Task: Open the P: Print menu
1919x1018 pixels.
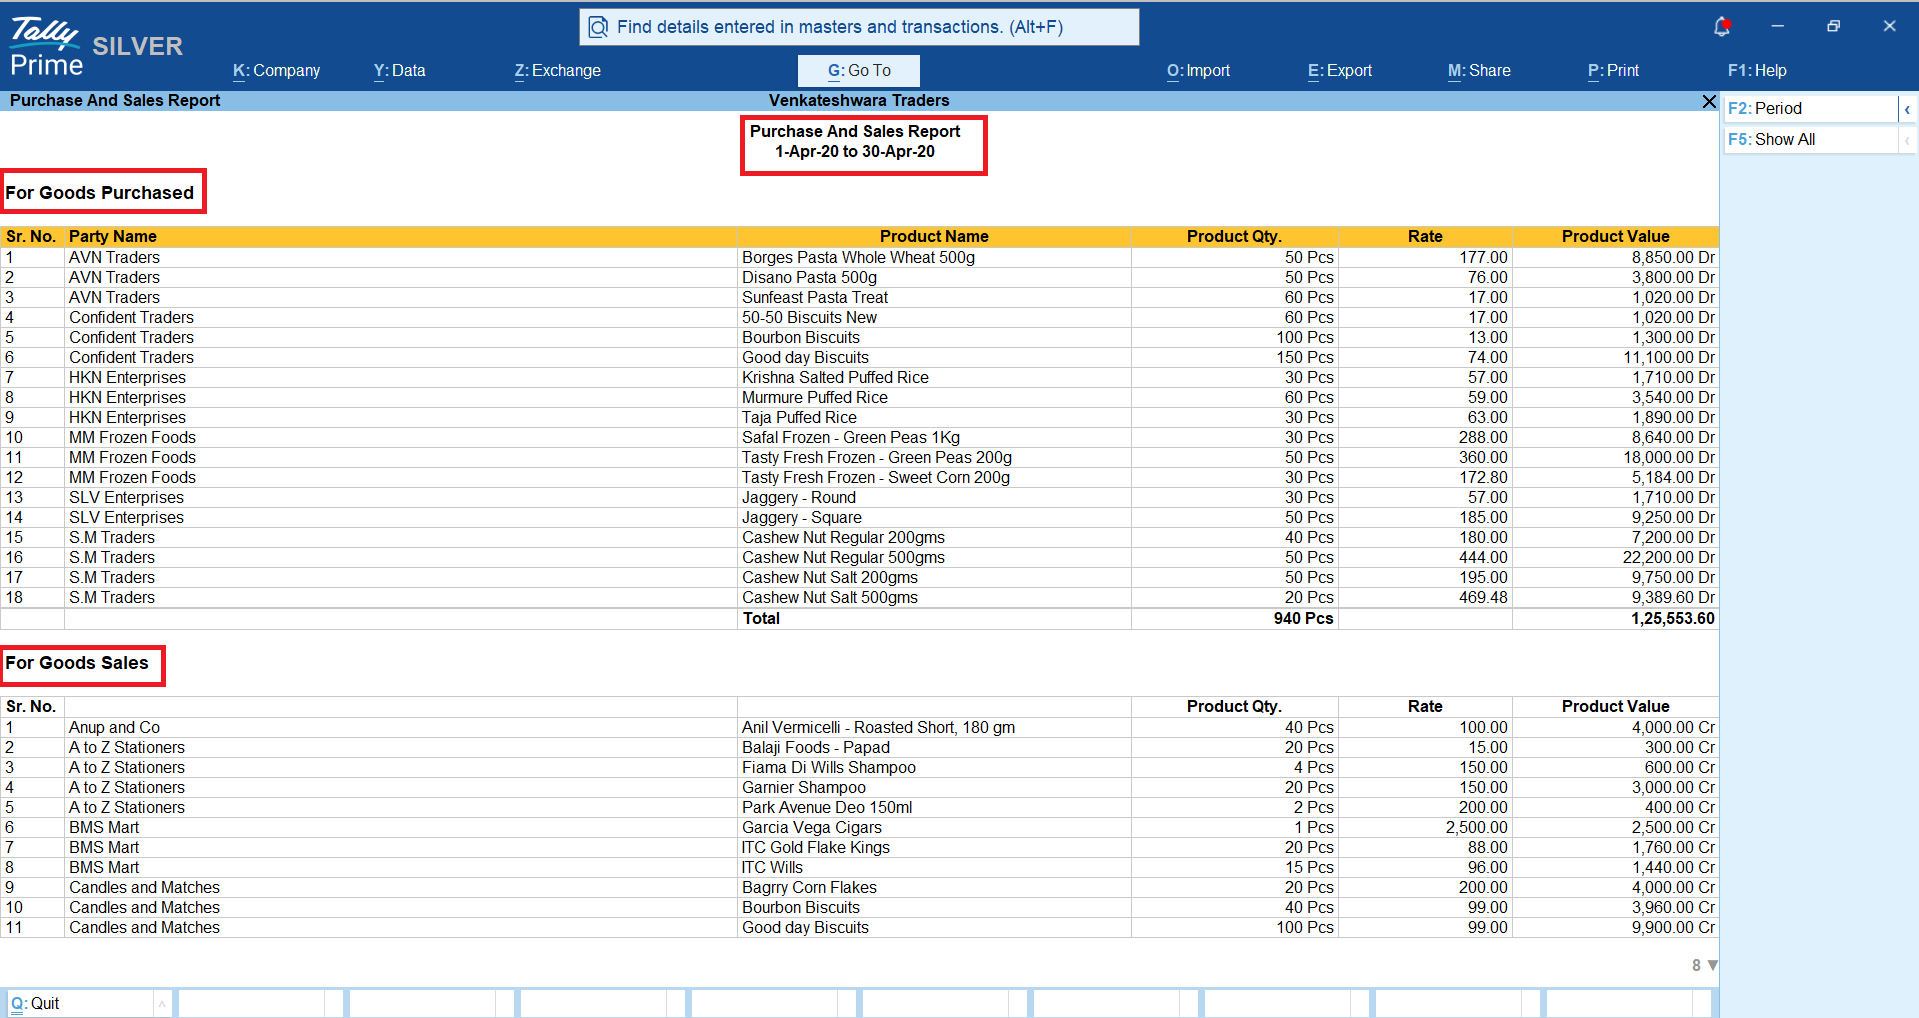Action: [x=1613, y=71]
